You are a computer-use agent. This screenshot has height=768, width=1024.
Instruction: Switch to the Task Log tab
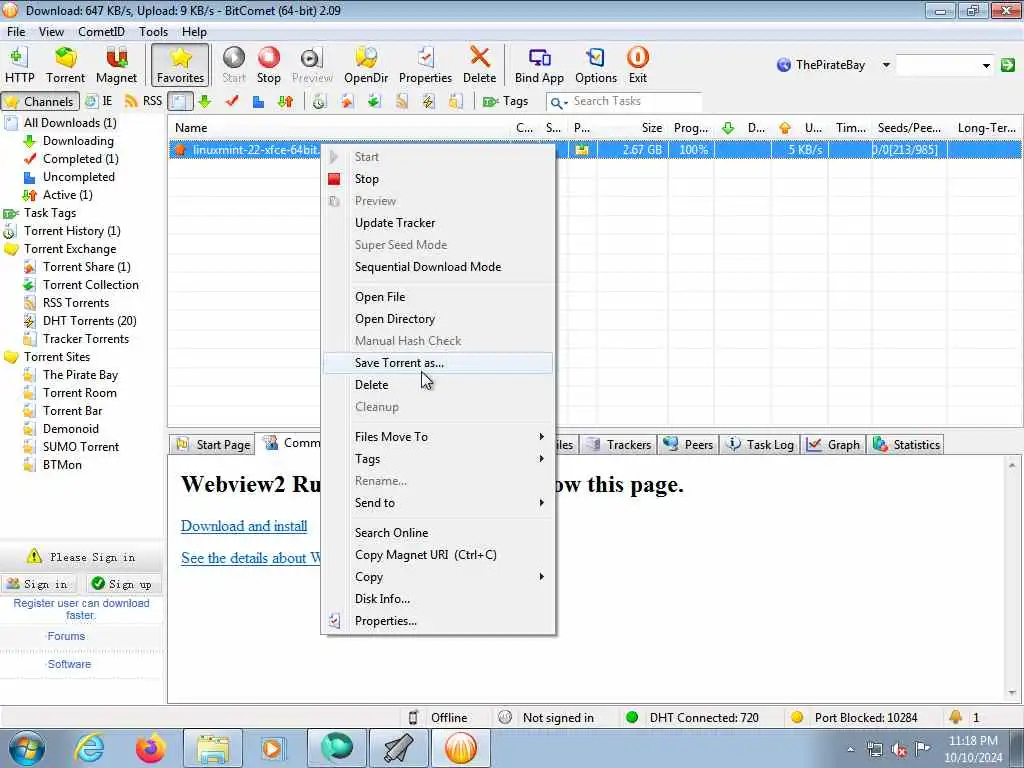(760, 445)
